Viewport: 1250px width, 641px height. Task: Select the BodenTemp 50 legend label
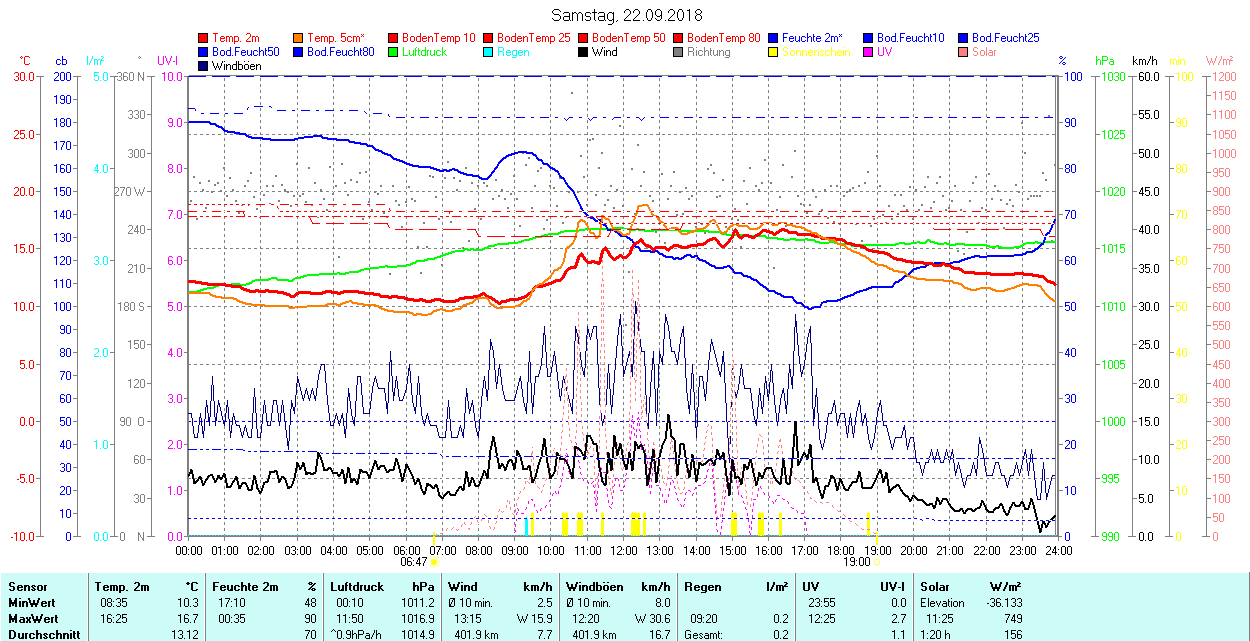tap(629, 38)
